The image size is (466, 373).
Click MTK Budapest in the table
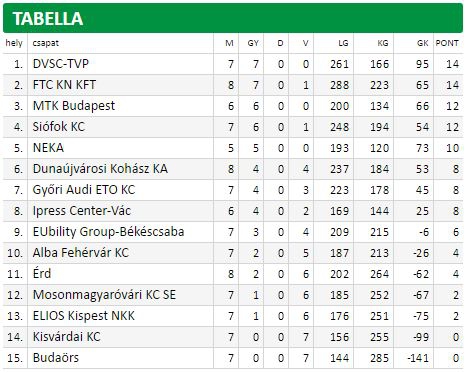coord(74,106)
